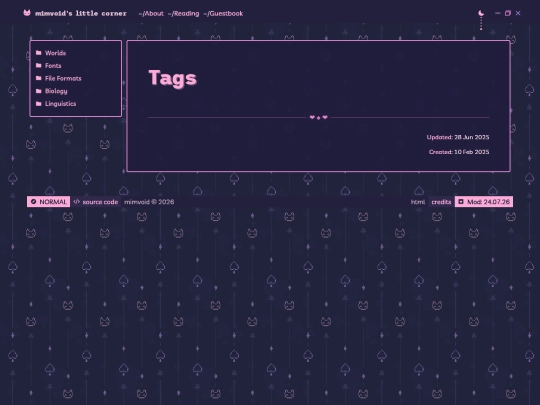Click folder icon beside File Formats

tap(39, 78)
